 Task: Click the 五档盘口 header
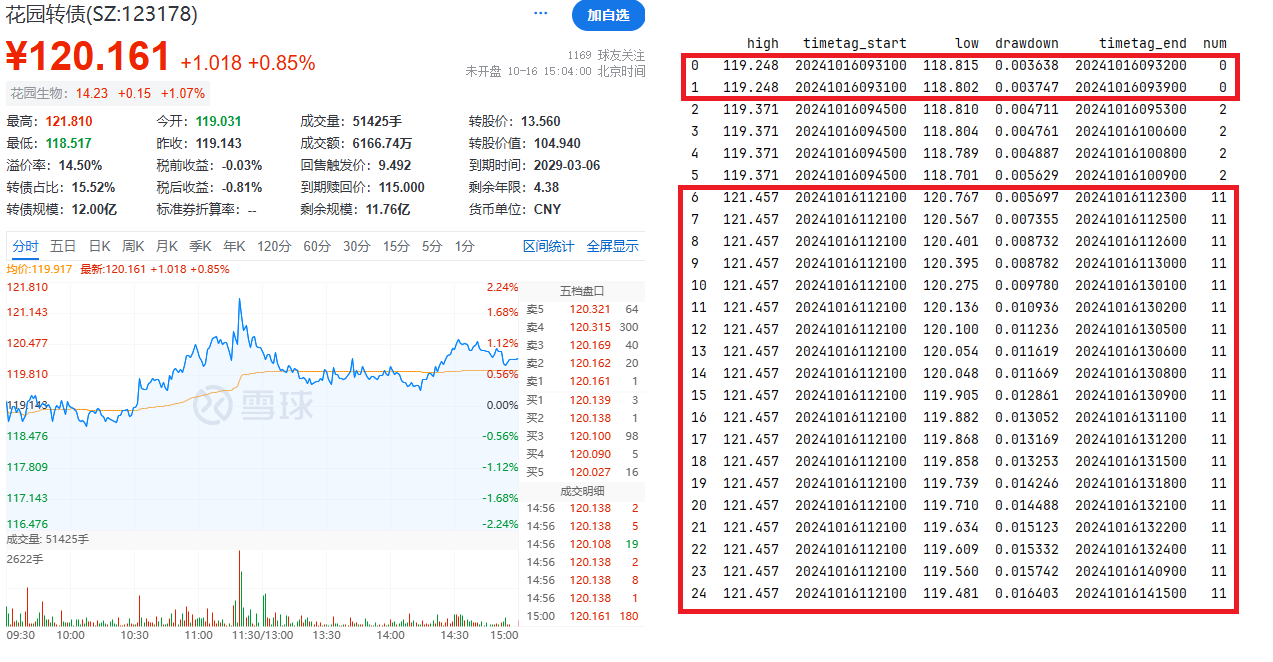[582, 291]
